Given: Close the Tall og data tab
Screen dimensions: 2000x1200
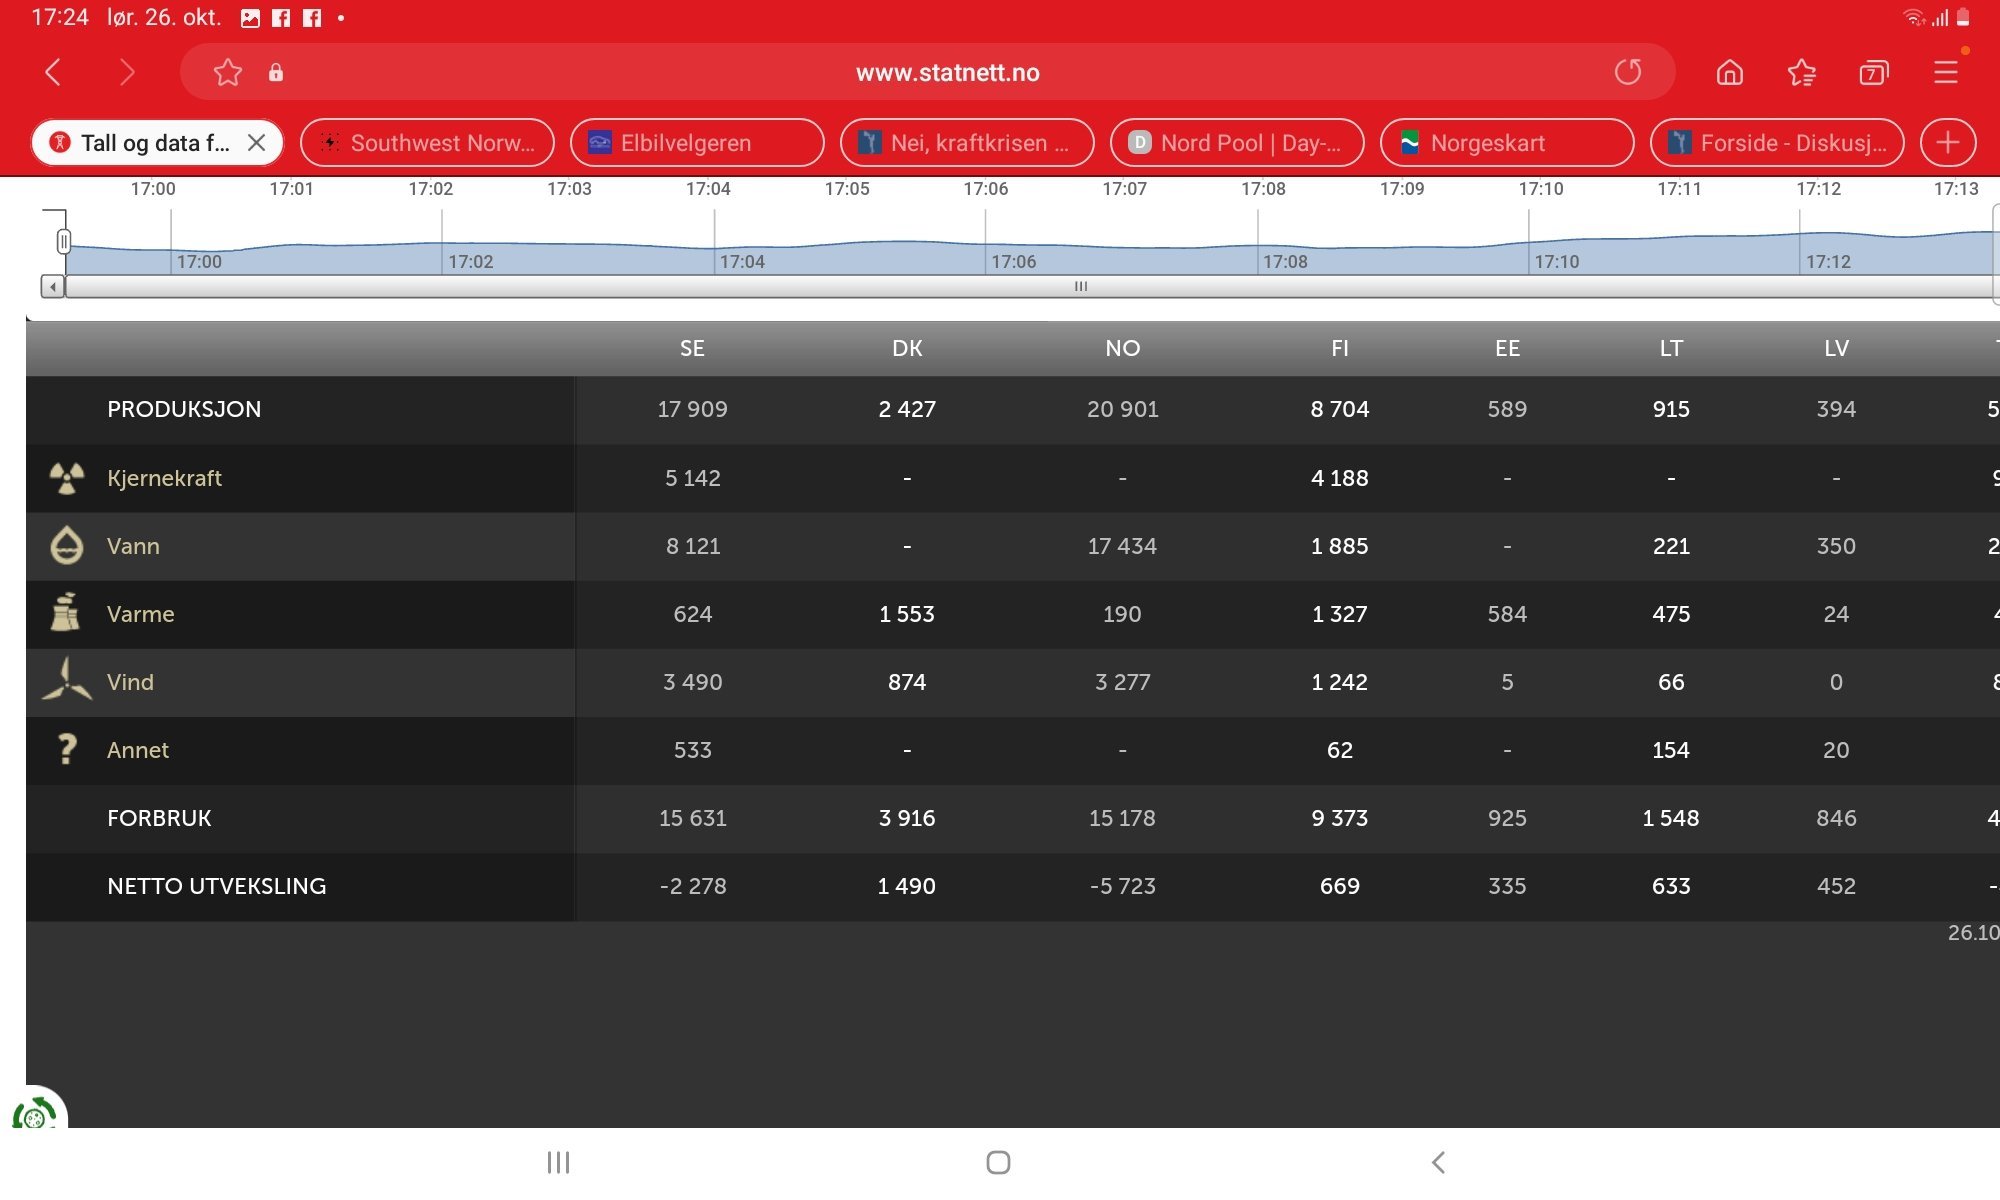Looking at the screenshot, I should point(256,143).
